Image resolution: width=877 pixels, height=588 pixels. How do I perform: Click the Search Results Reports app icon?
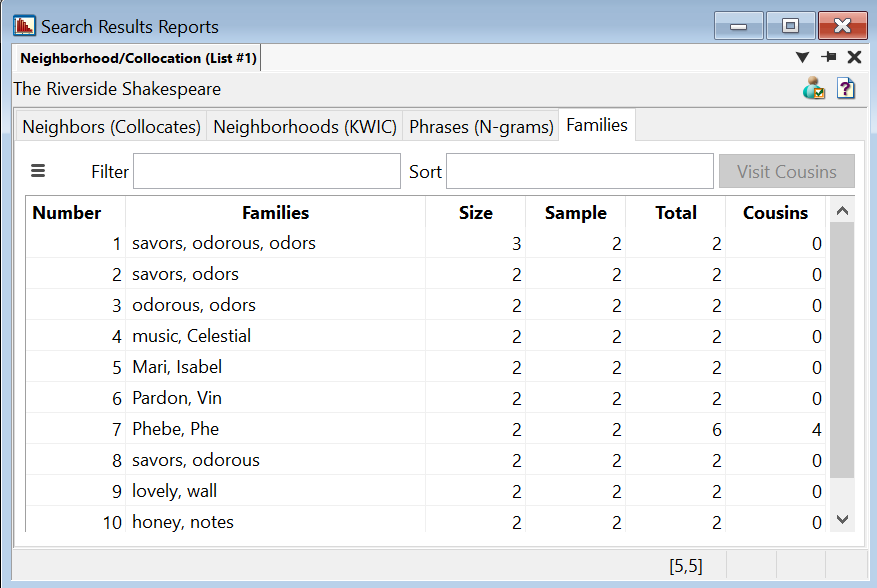click(x=24, y=26)
